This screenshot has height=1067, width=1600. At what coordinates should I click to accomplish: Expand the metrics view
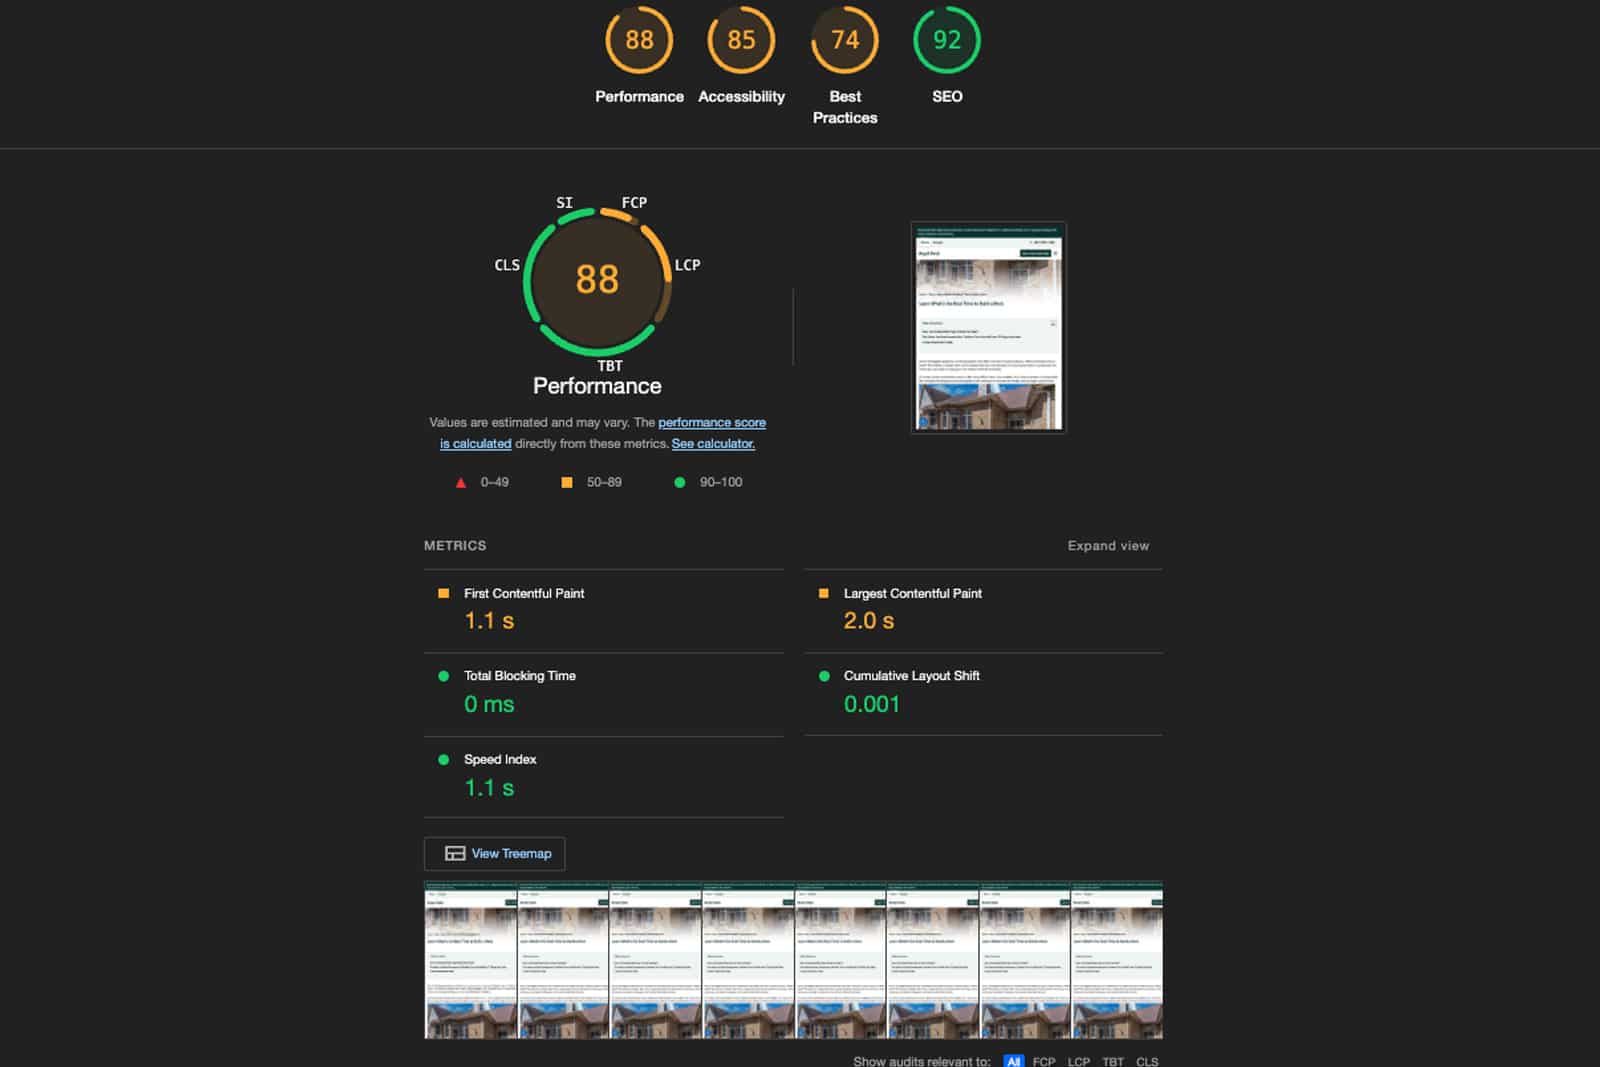pos(1108,546)
